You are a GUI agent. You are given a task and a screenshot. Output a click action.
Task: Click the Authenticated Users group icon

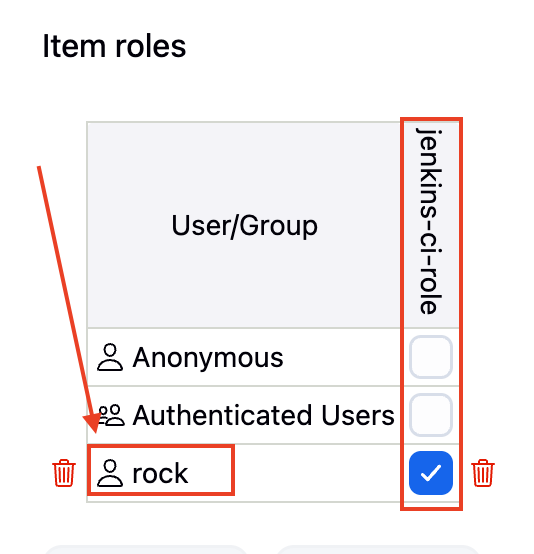[x=111, y=415]
